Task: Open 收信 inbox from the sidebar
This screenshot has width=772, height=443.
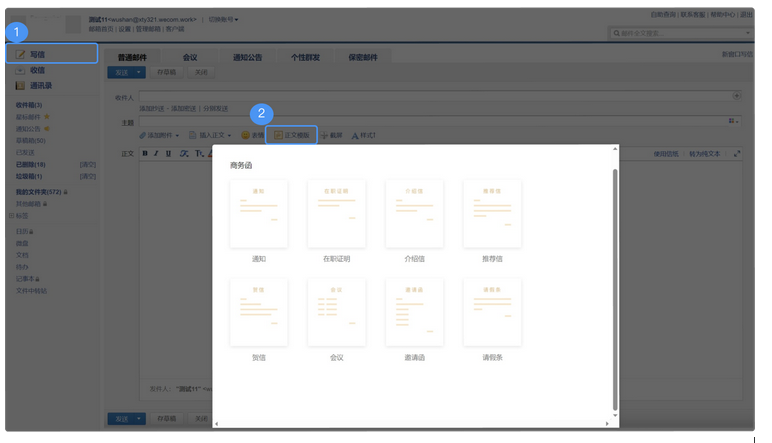Action: pyautogui.click(x=36, y=70)
